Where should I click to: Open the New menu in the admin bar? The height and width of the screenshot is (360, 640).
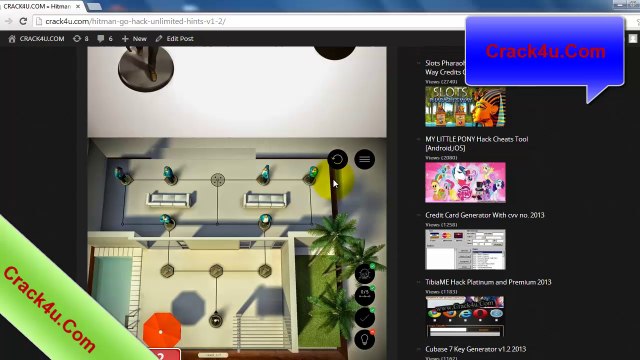134,39
